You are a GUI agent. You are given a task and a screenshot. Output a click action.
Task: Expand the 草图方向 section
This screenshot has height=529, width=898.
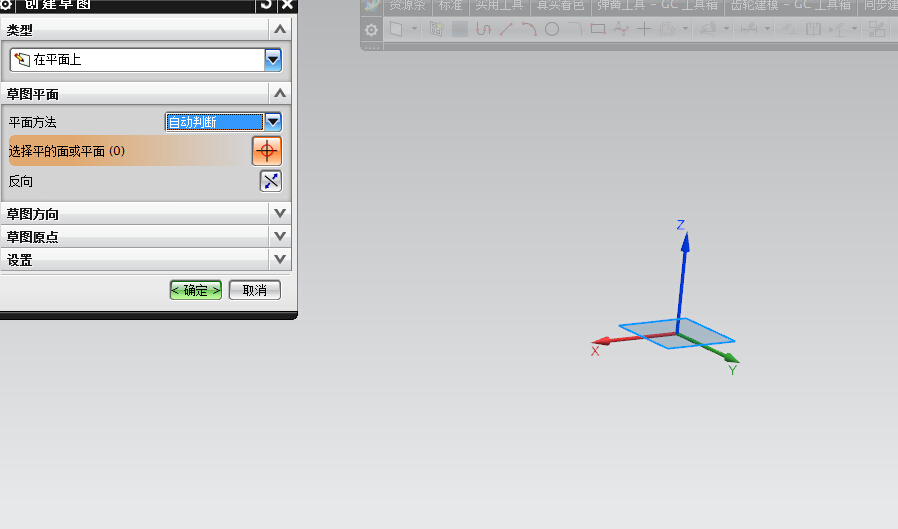(x=279, y=214)
